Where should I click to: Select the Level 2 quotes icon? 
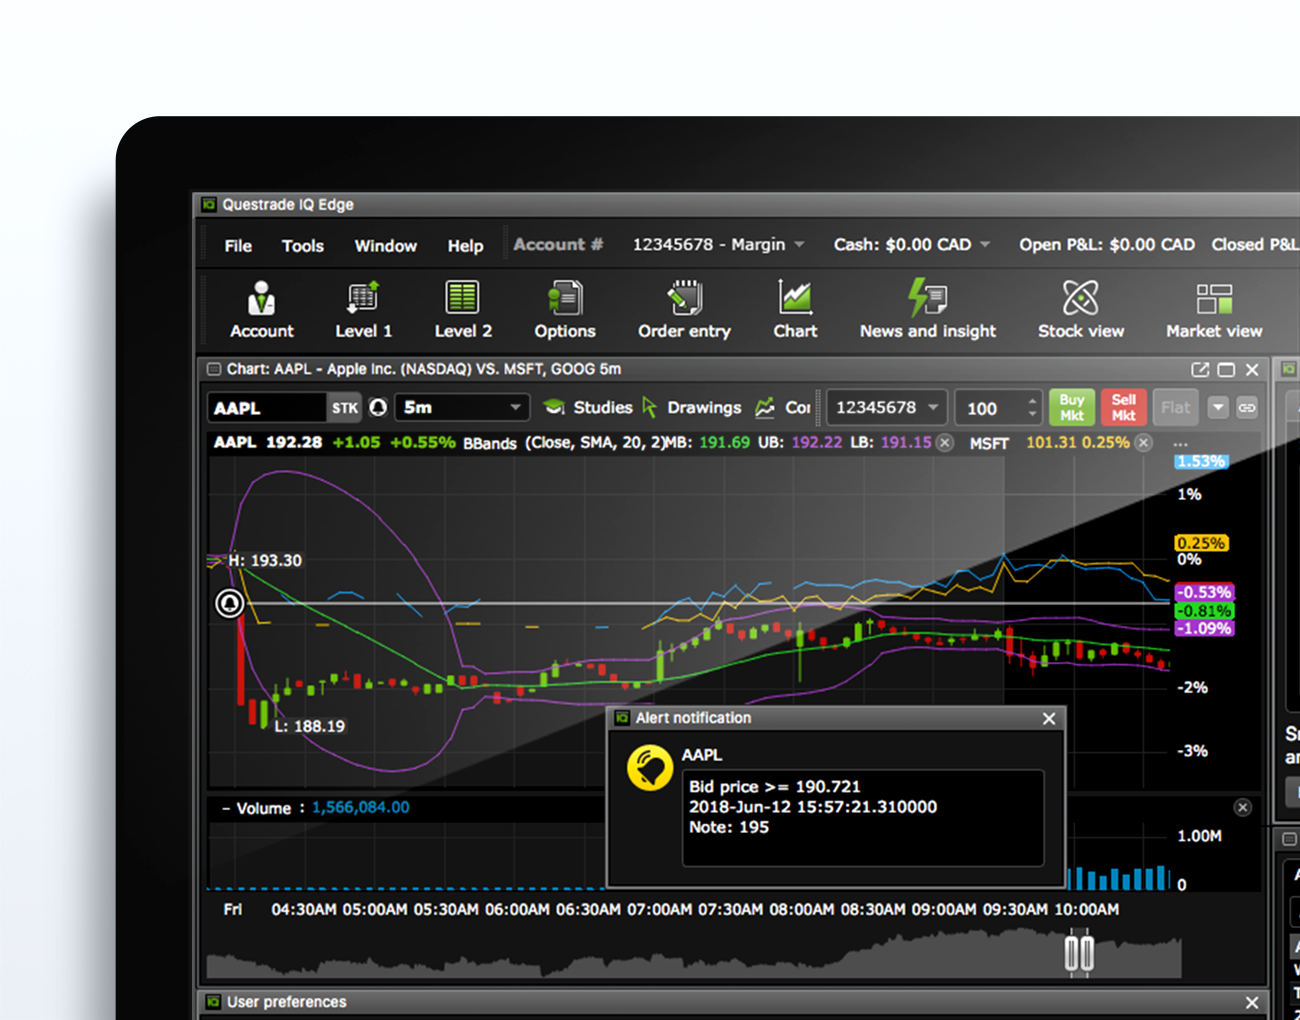point(462,308)
